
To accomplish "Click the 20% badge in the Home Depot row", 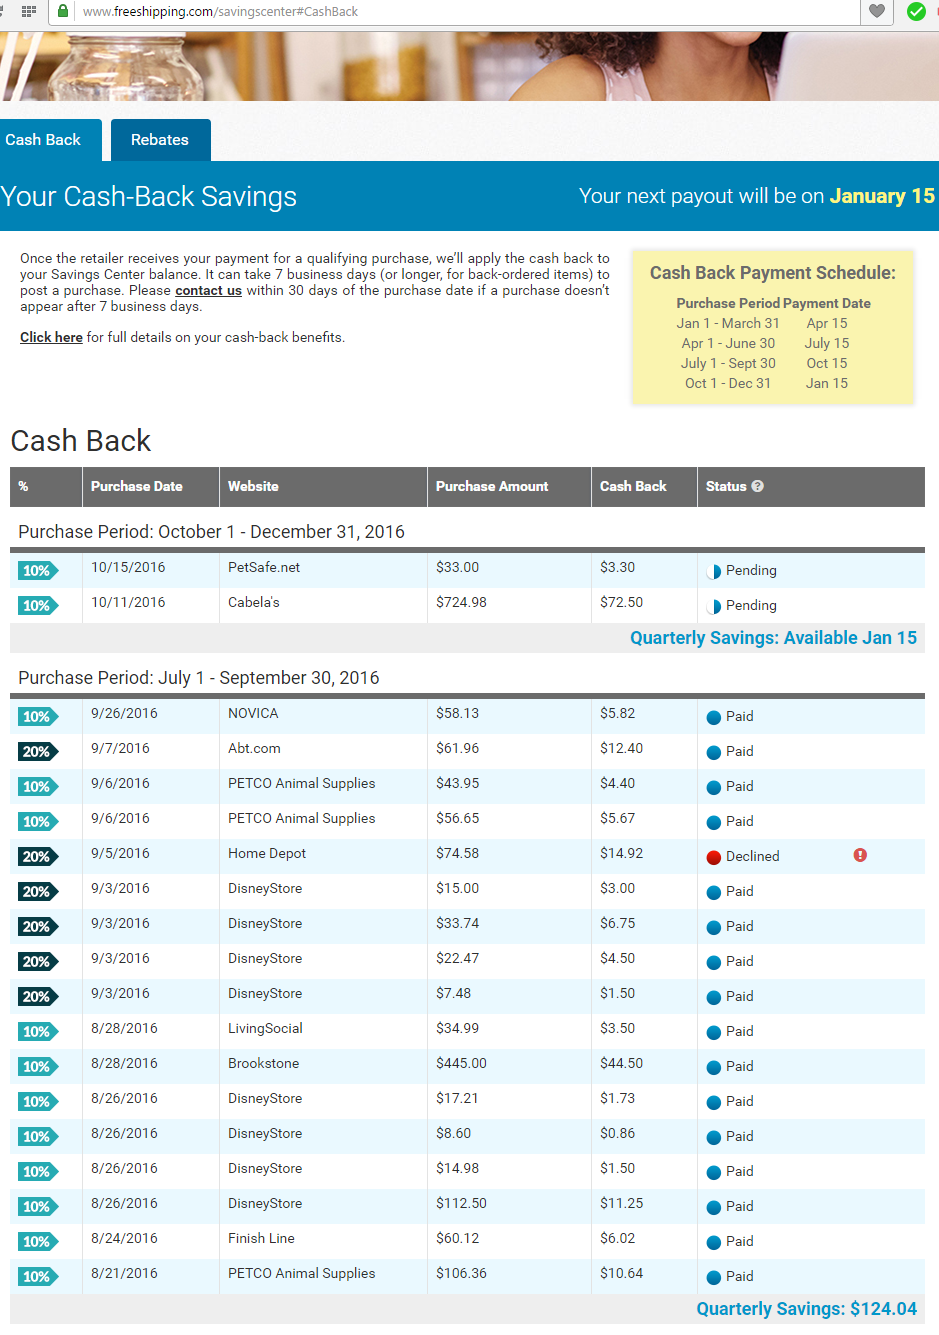I will pyautogui.click(x=38, y=857).
